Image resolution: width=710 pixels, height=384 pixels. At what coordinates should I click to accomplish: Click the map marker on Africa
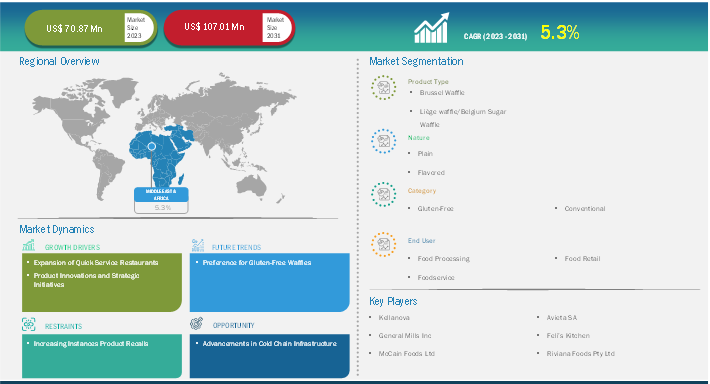(x=152, y=146)
